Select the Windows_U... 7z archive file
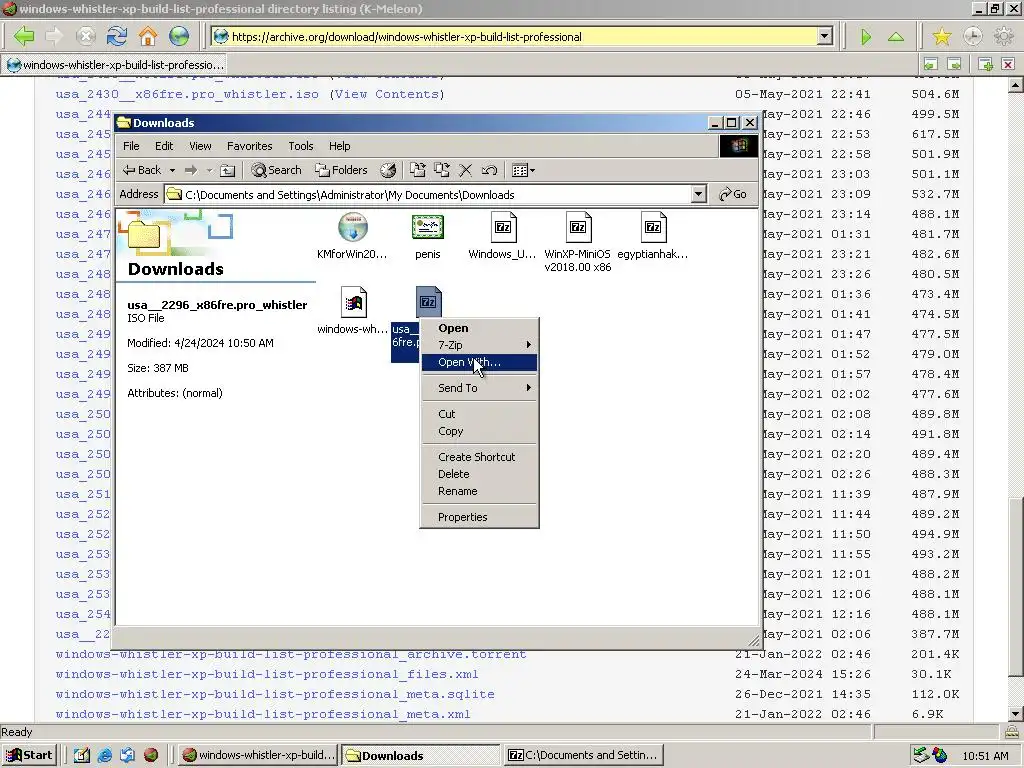The height and width of the screenshot is (768, 1024). [503, 227]
